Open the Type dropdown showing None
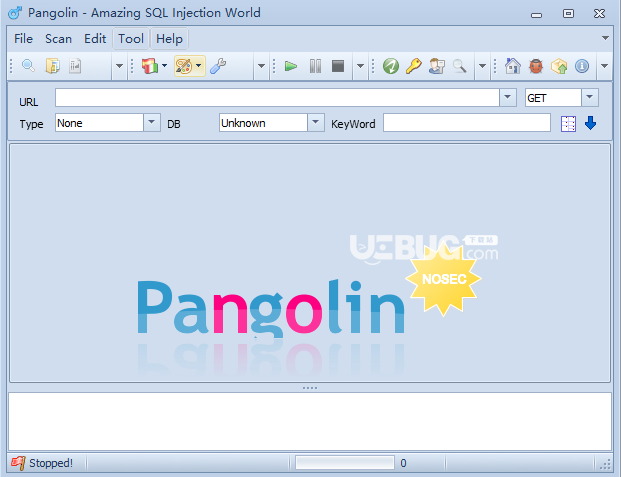Viewport: 621px width, 477px height. [x=152, y=122]
